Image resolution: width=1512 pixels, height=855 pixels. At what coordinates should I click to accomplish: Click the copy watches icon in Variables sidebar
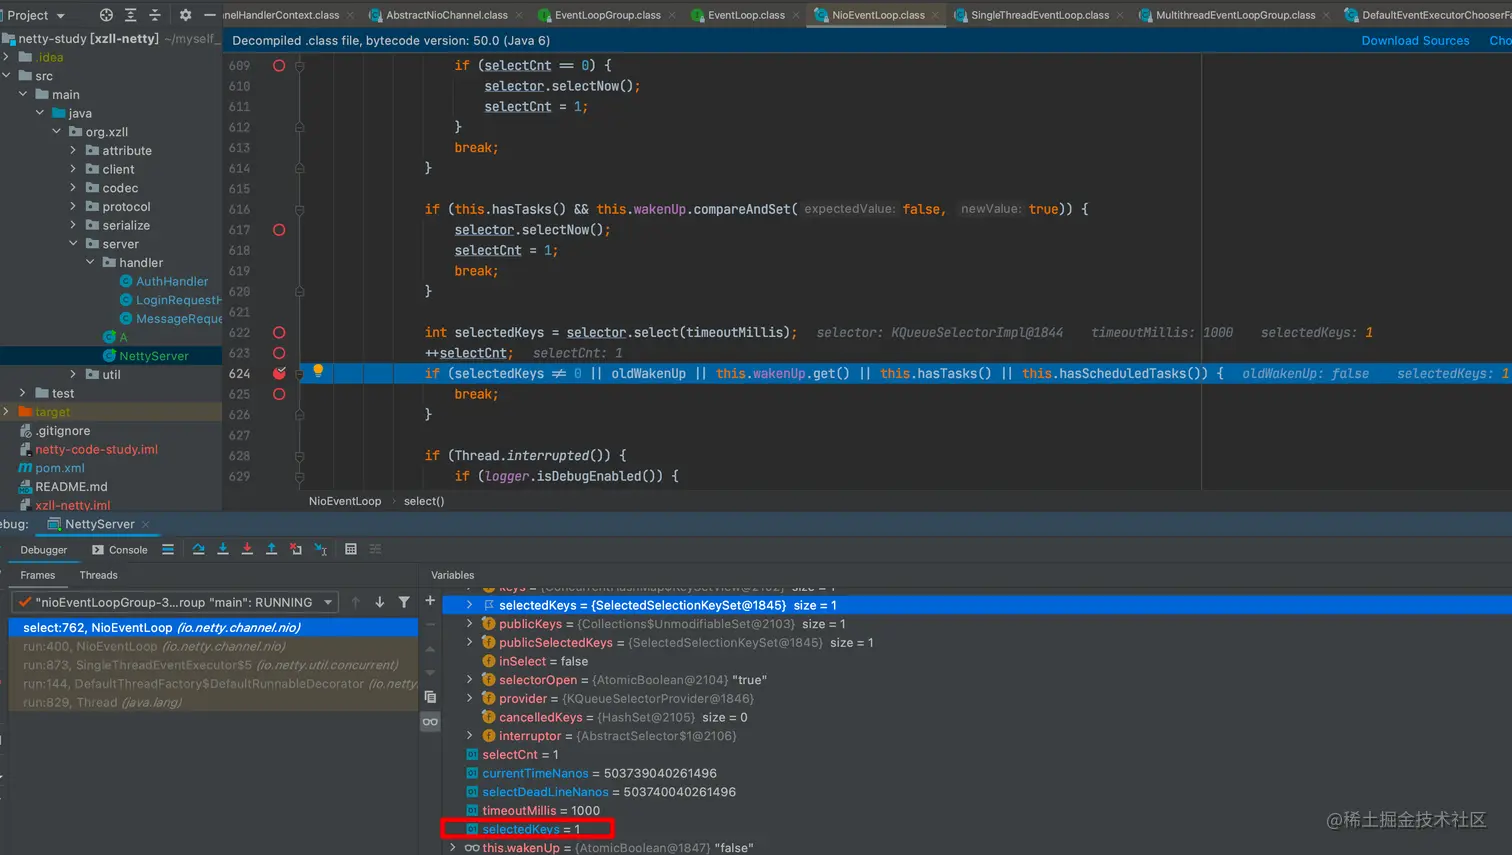coord(430,697)
